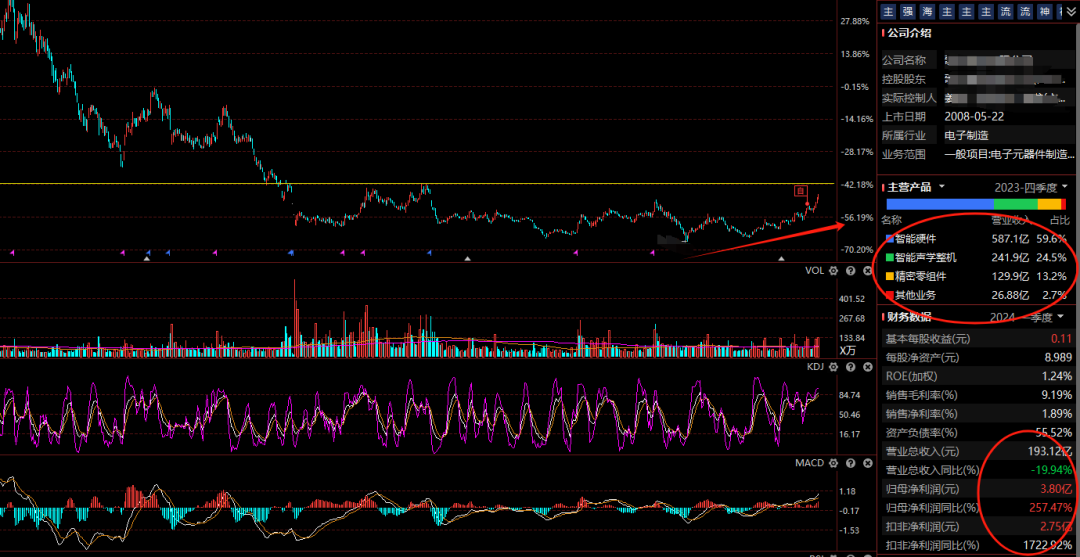Image resolution: width=1080 pixels, height=557 pixels.
Task: Click the 归母净利润同比(%) value 257.47%
Action: (x=1048, y=508)
